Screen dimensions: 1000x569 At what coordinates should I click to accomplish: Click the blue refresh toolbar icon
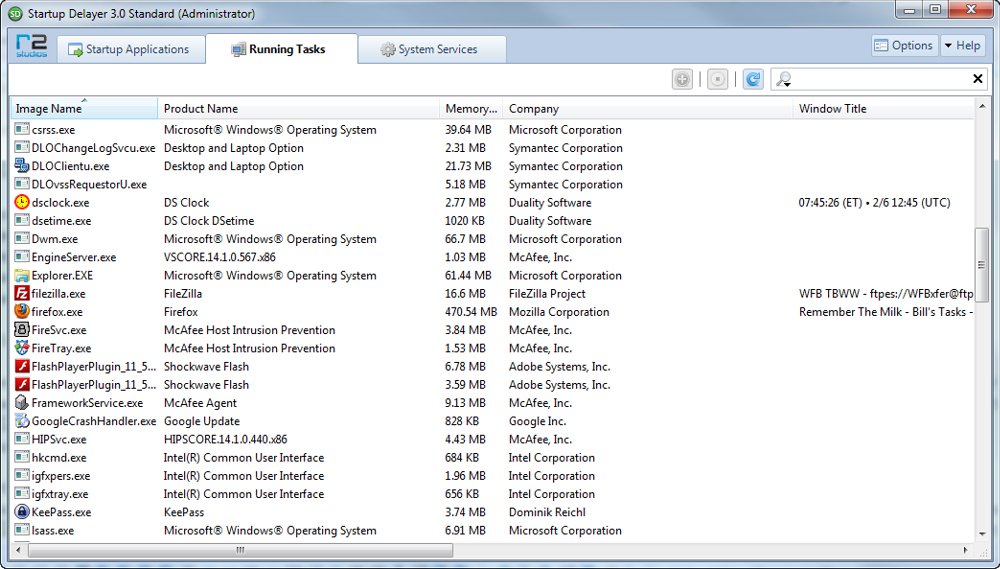(x=753, y=80)
